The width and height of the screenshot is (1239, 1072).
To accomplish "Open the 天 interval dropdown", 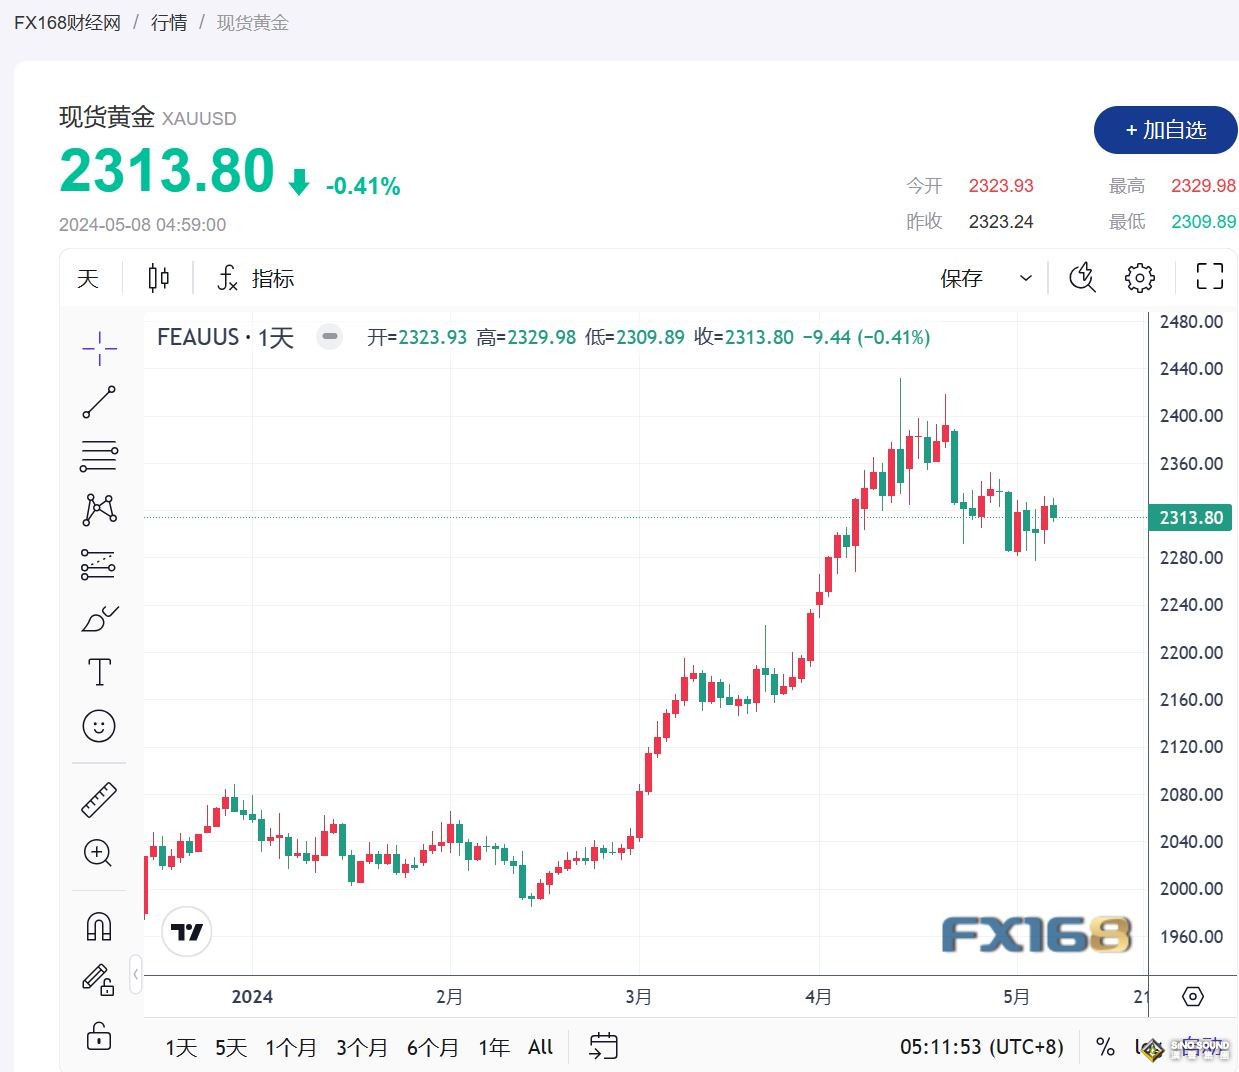I will coord(88,278).
